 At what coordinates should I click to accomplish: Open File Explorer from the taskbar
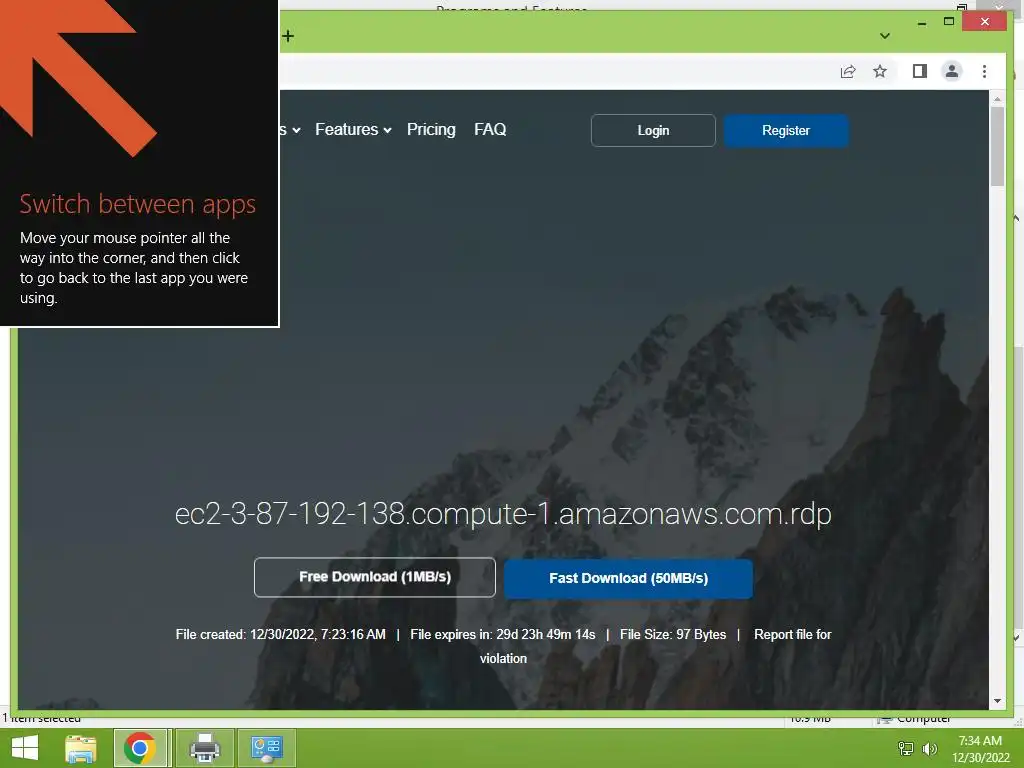tap(81, 748)
